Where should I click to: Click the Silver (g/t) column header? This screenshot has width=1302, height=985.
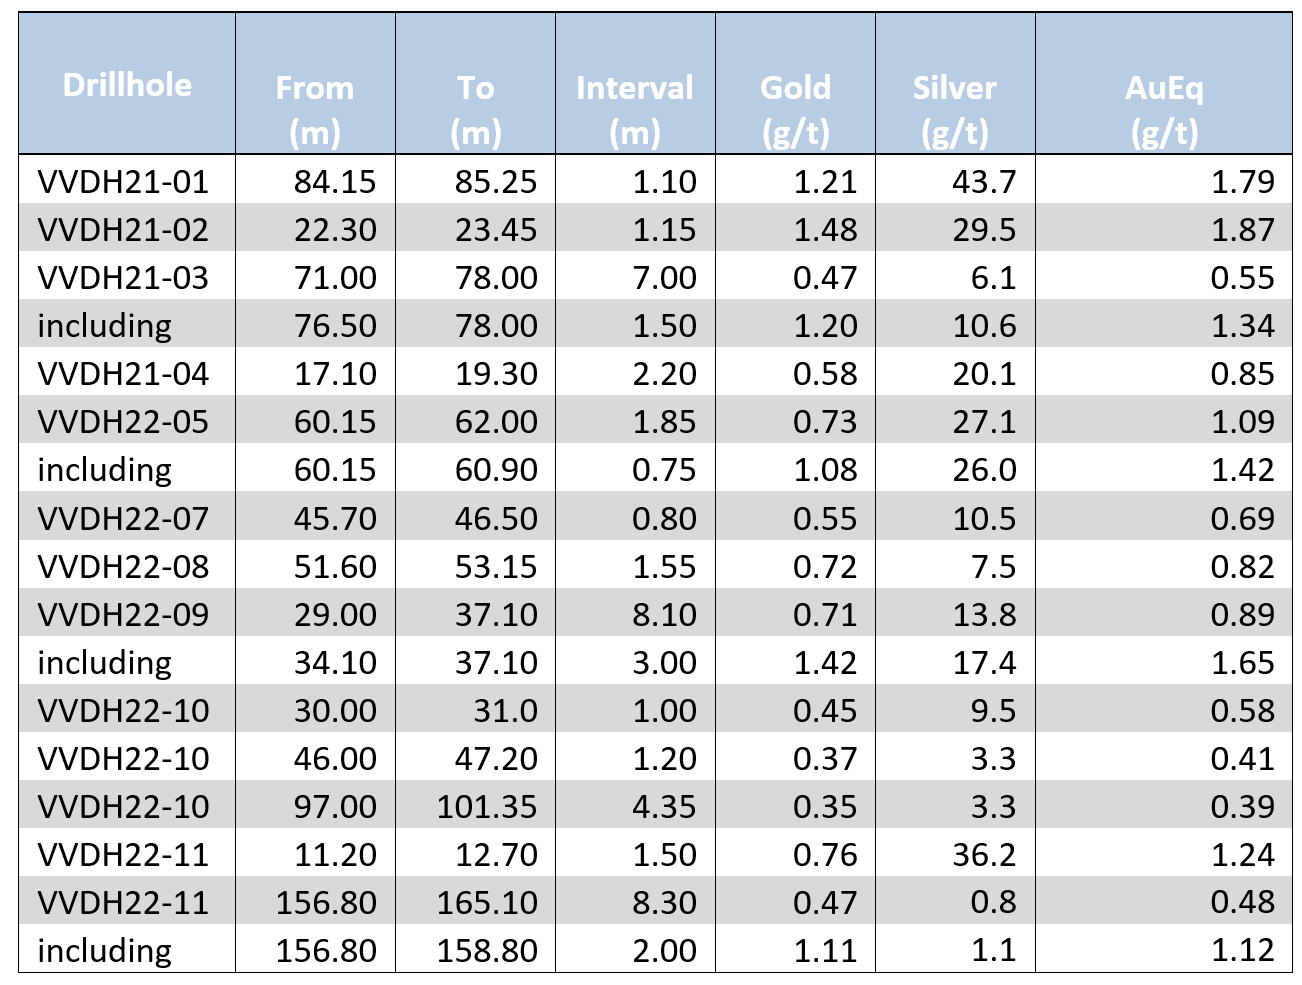tap(955, 108)
